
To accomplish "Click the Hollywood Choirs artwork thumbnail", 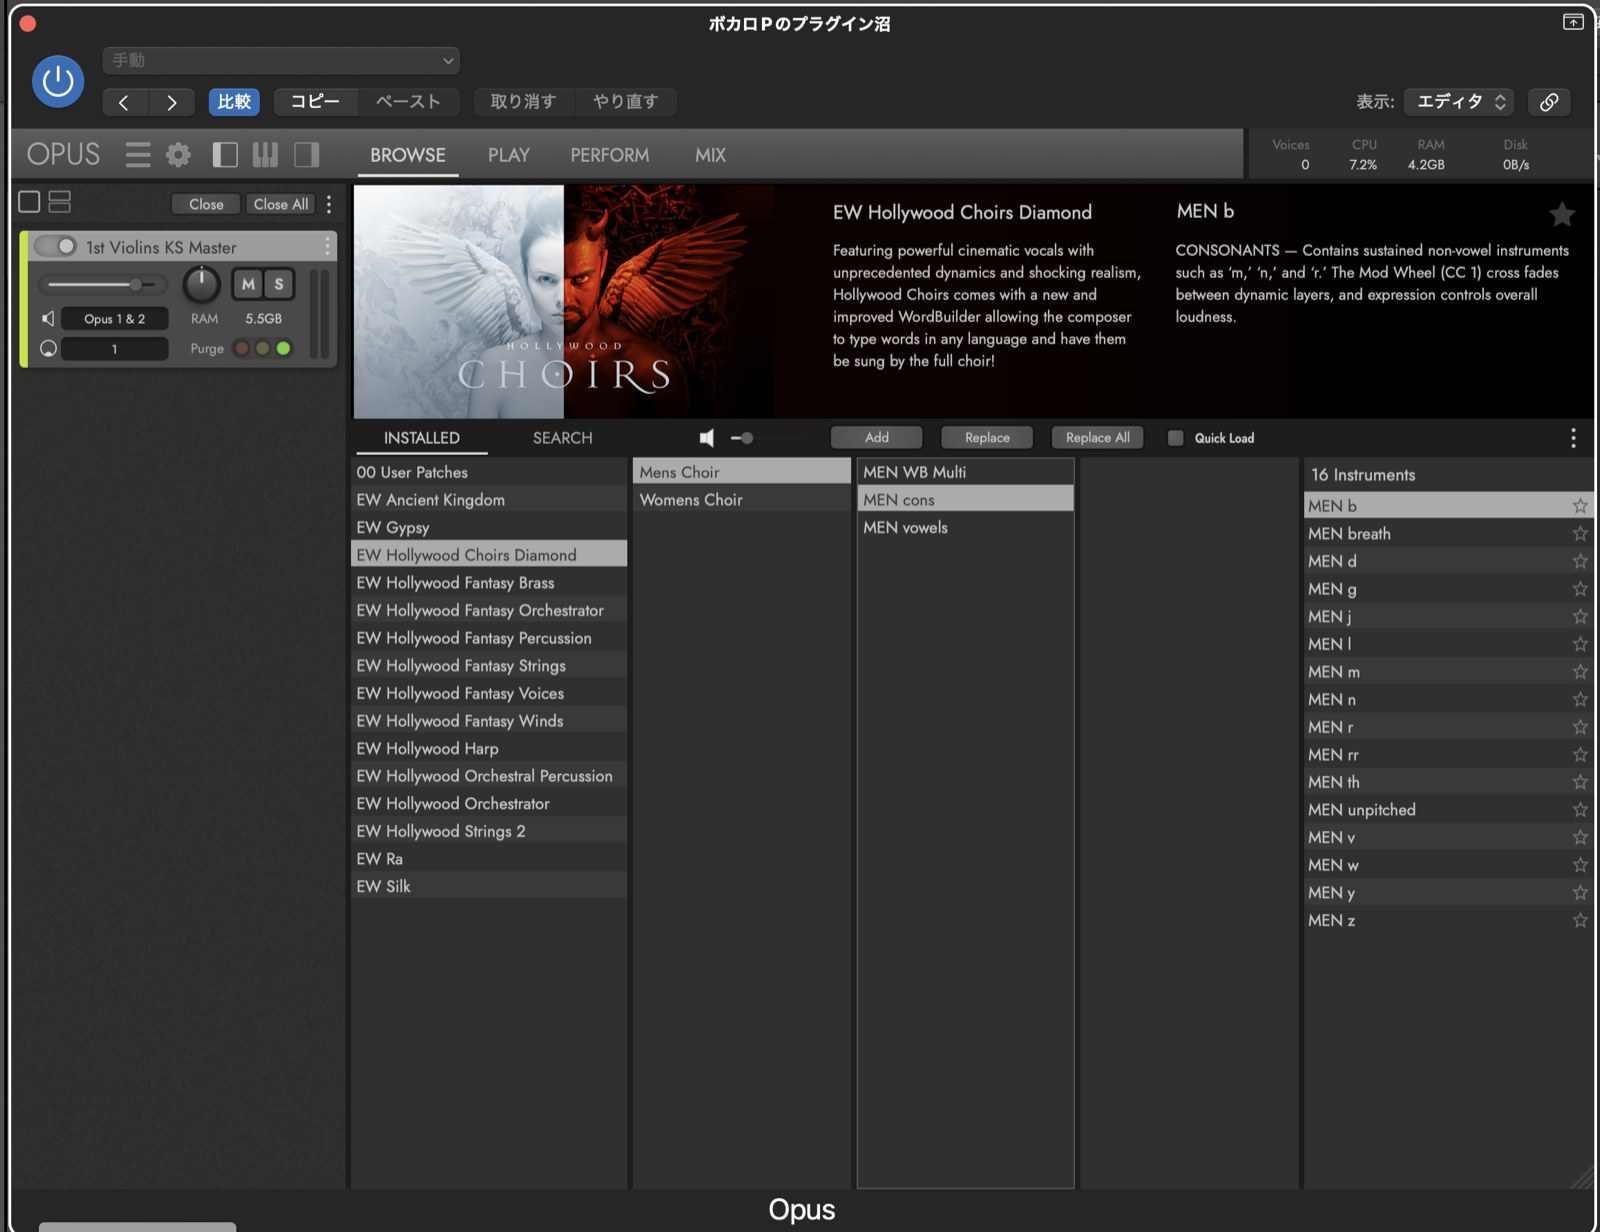I will pyautogui.click(x=564, y=301).
